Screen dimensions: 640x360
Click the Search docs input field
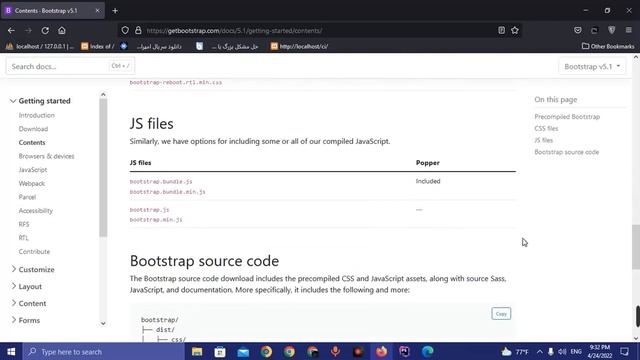[x=70, y=66]
